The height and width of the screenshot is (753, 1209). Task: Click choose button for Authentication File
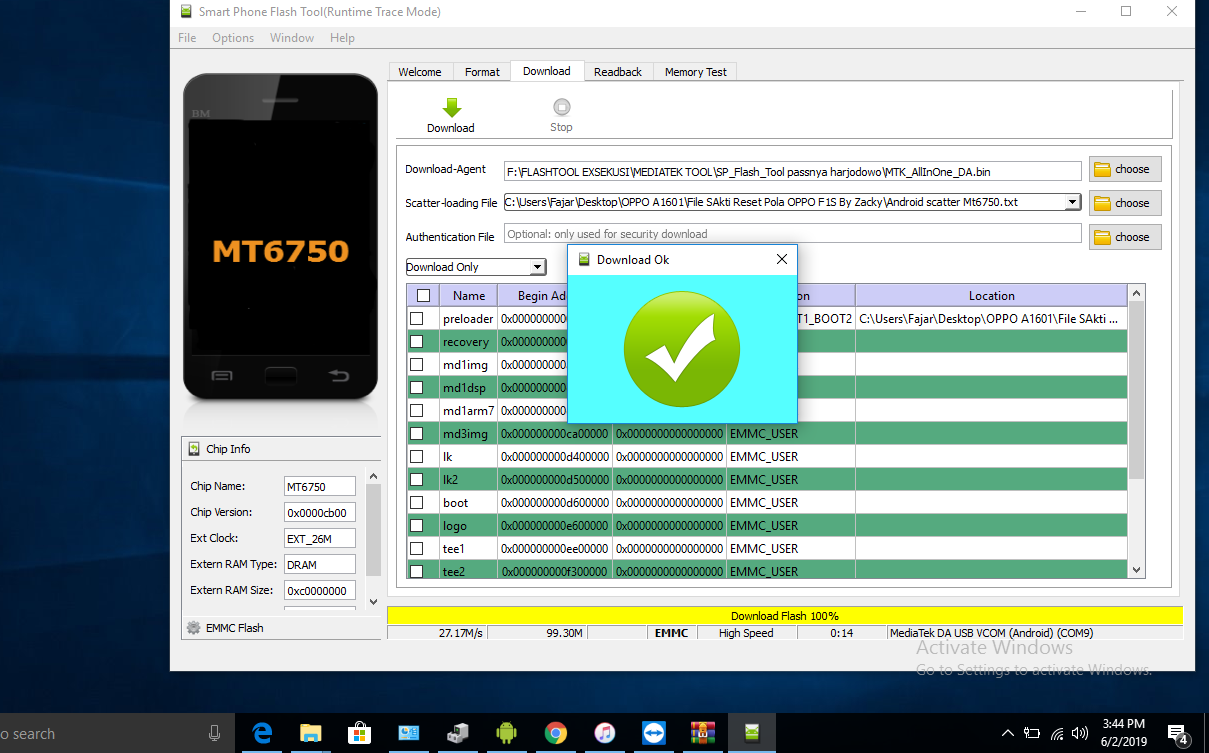(1125, 237)
